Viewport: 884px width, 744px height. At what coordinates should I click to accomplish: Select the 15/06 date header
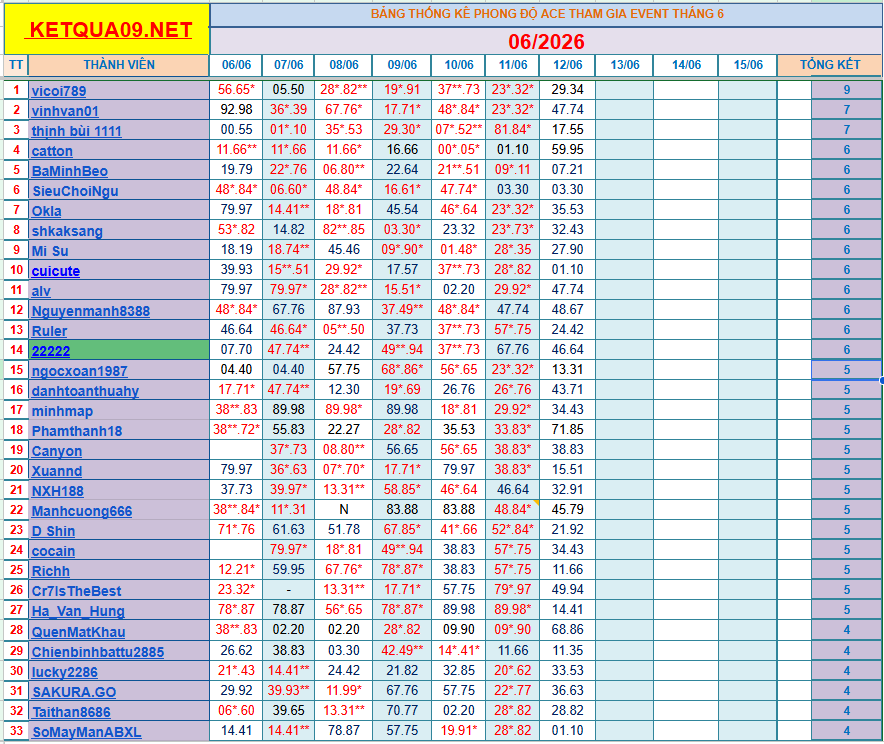point(748,65)
